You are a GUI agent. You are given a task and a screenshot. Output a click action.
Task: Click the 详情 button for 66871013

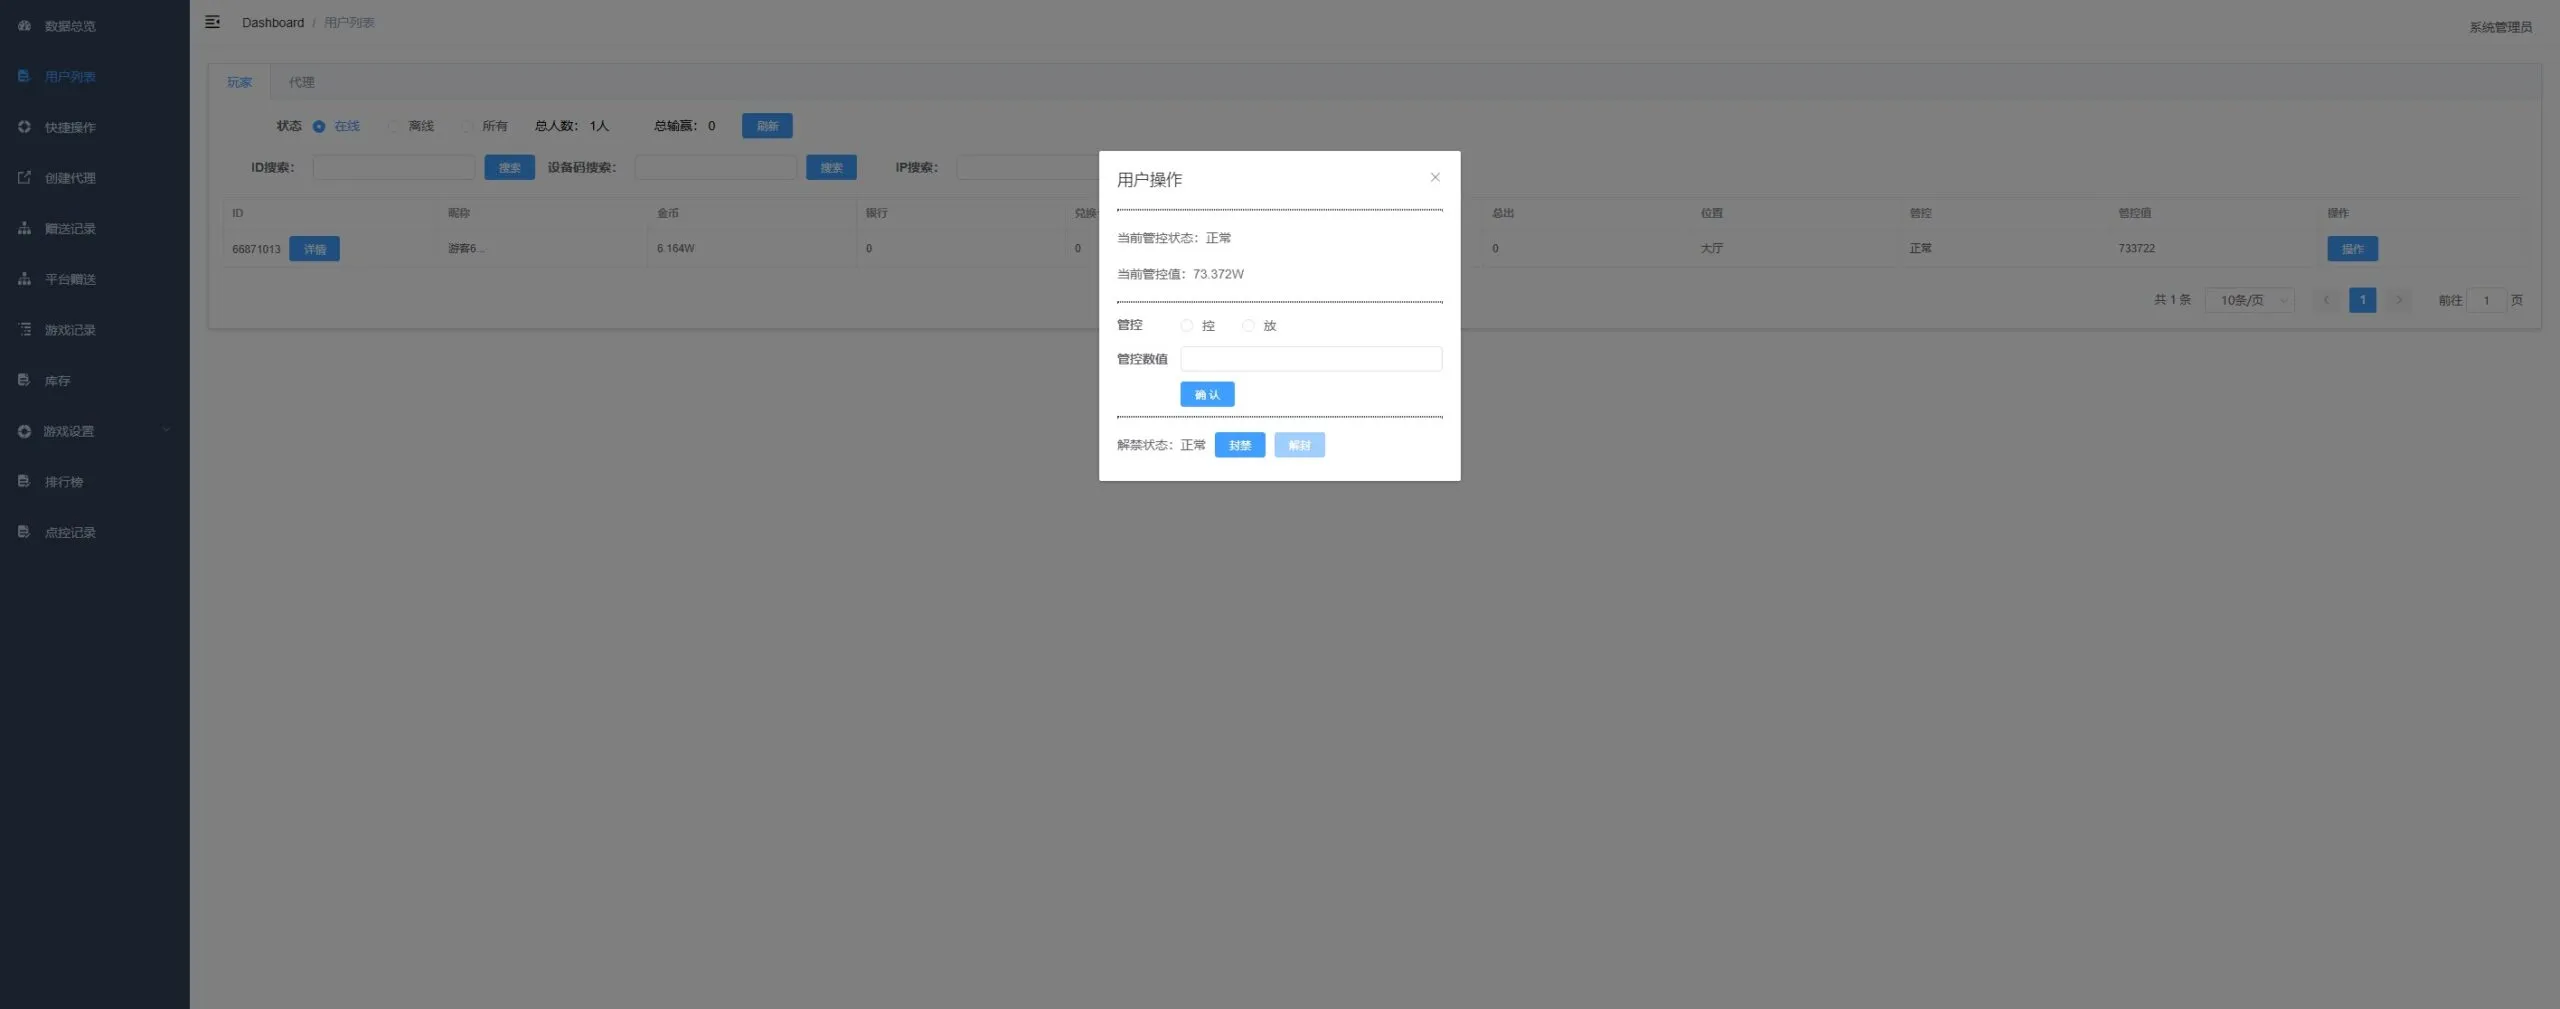(x=314, y=249)
